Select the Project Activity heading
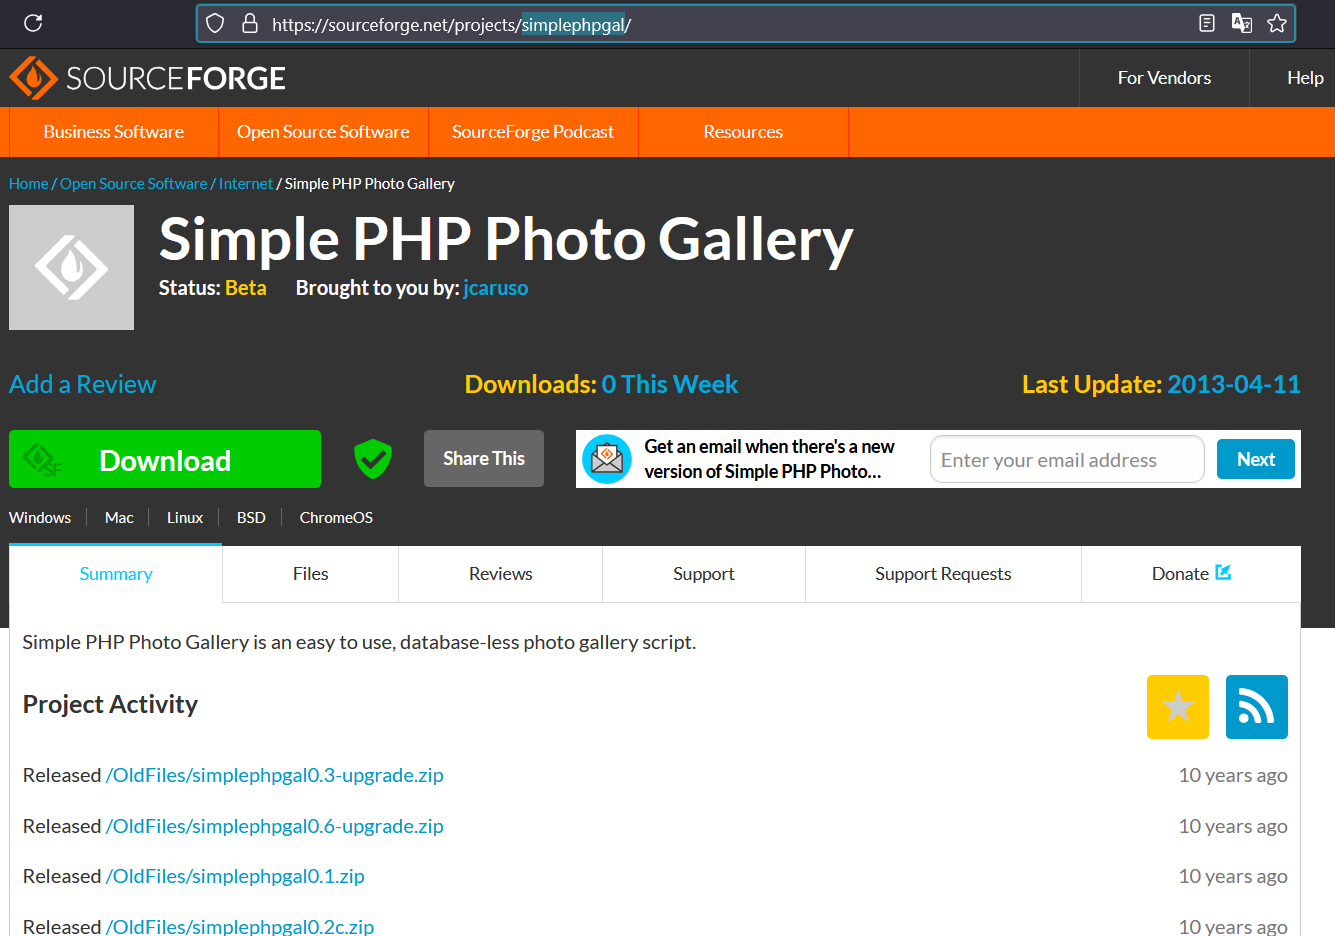The image size is (1335, 936). coord(110,705)
